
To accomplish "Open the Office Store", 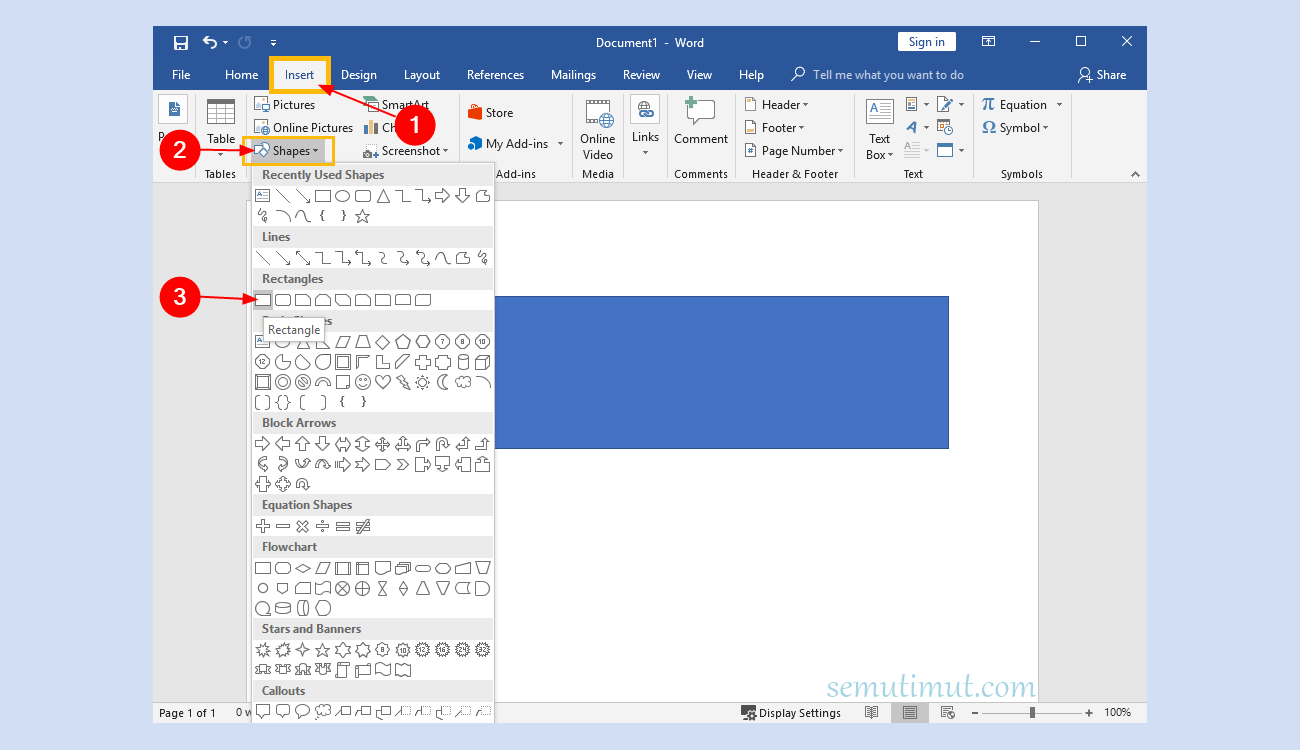I will pyautogui.click(x=490, y=113).
